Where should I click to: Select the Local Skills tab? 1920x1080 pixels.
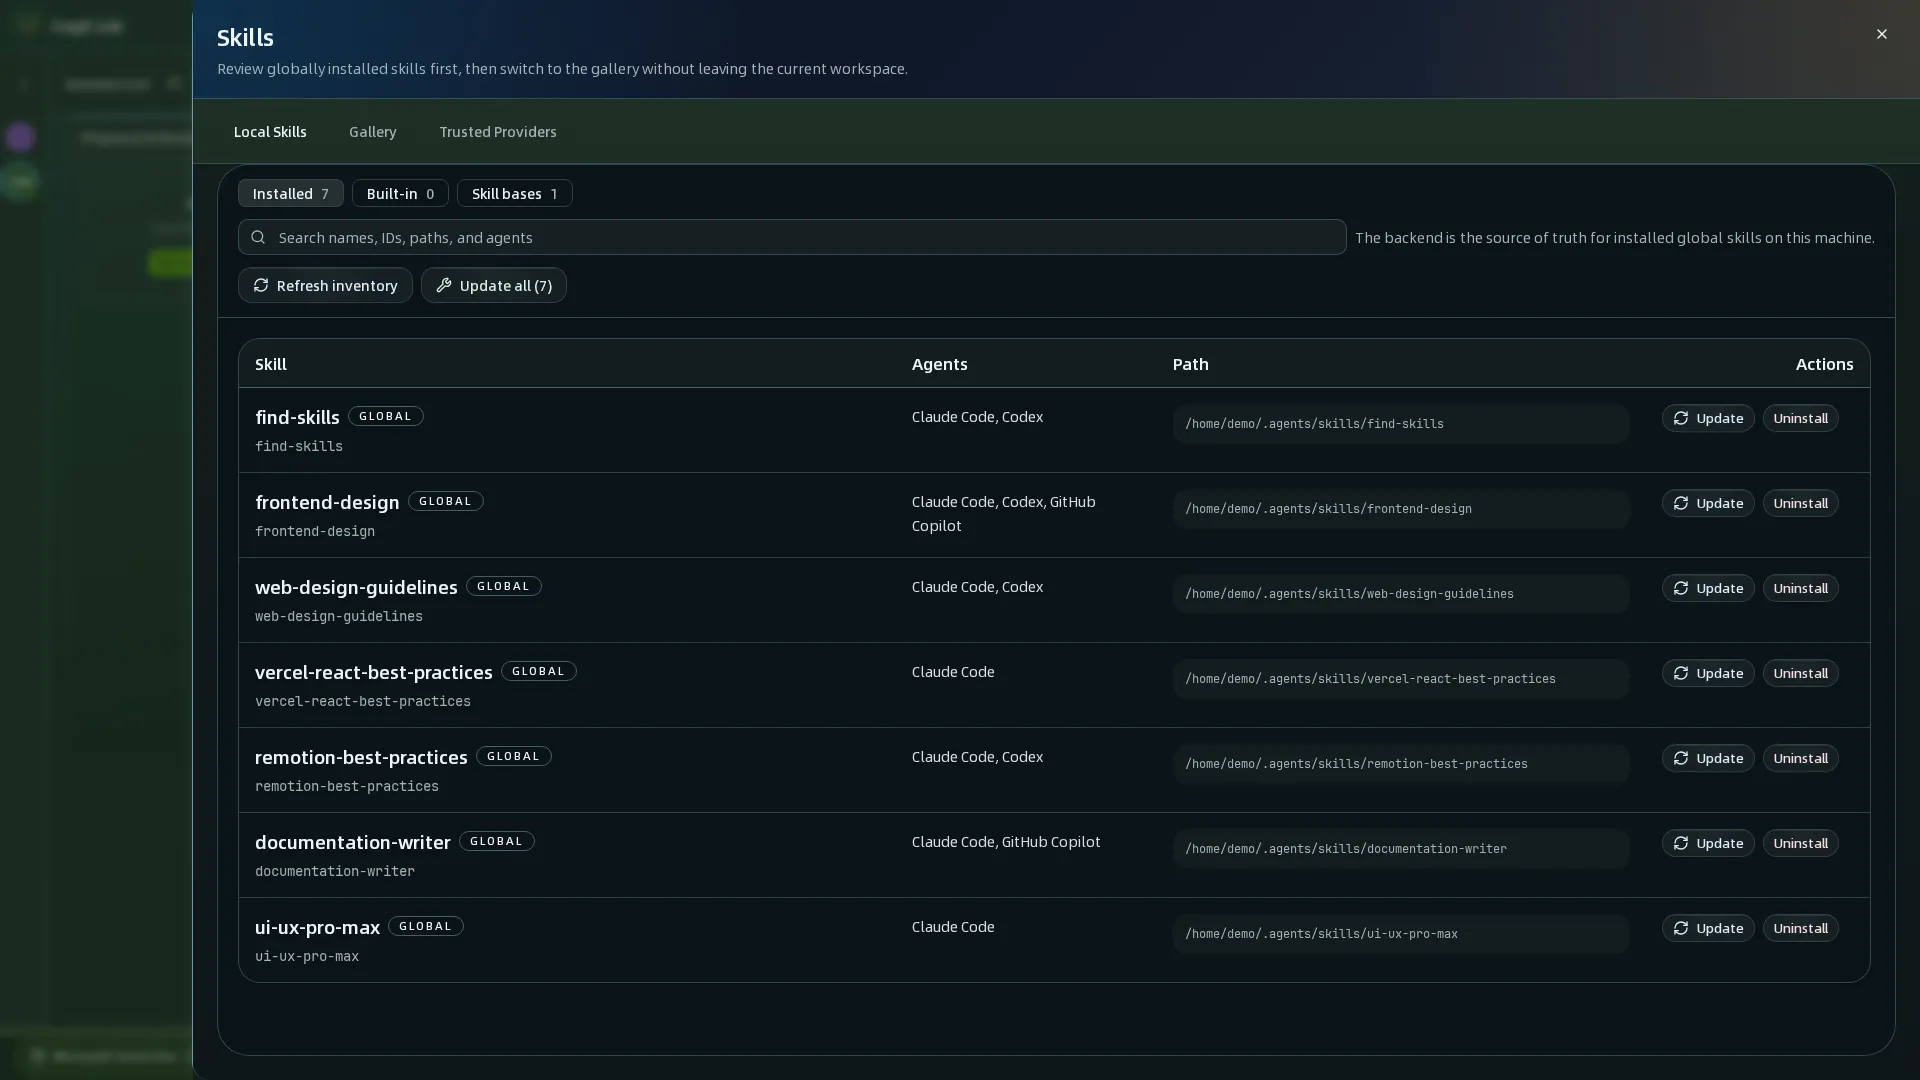[x=270, y=132]
